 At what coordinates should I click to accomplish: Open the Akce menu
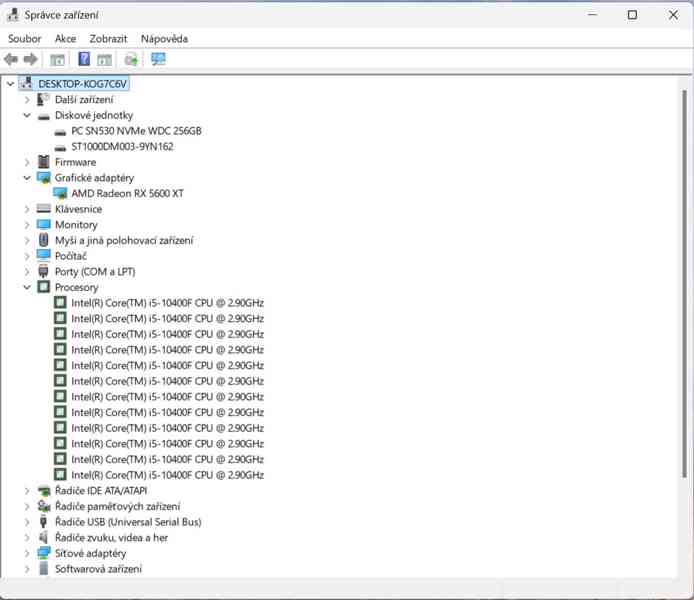coord(65,38)
